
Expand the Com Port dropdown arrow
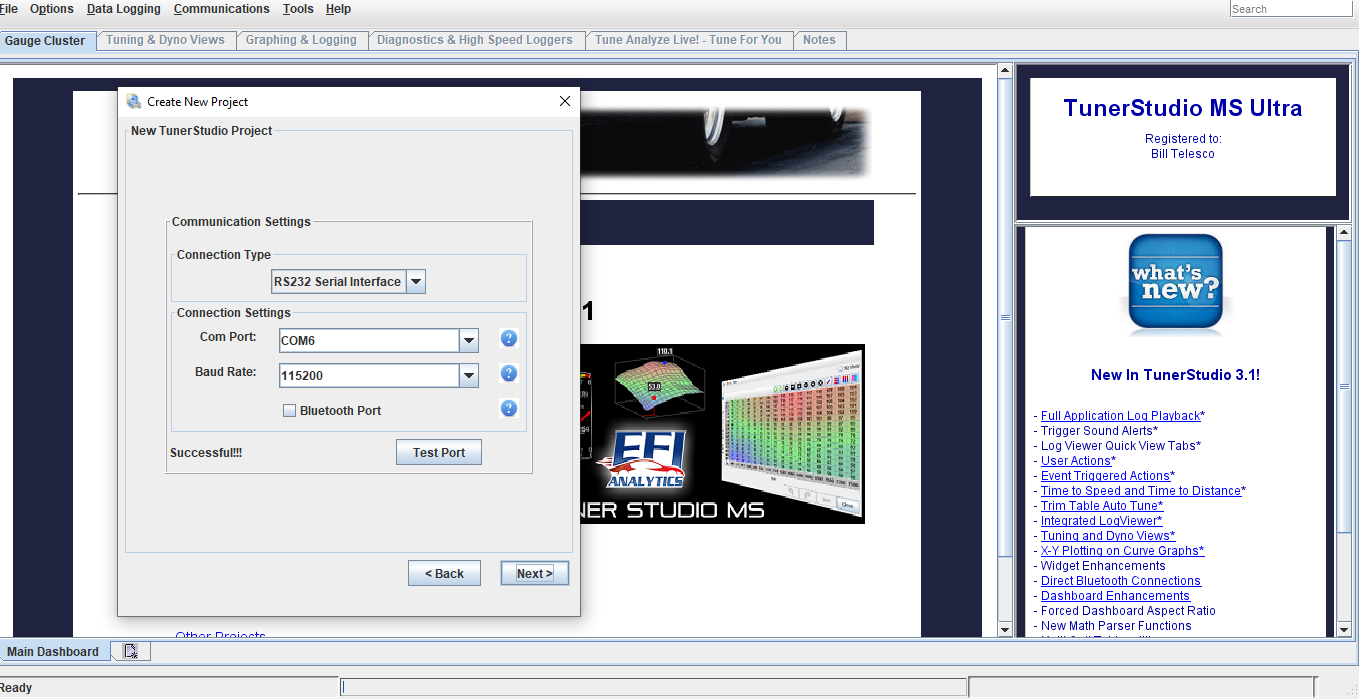[468, 341]
